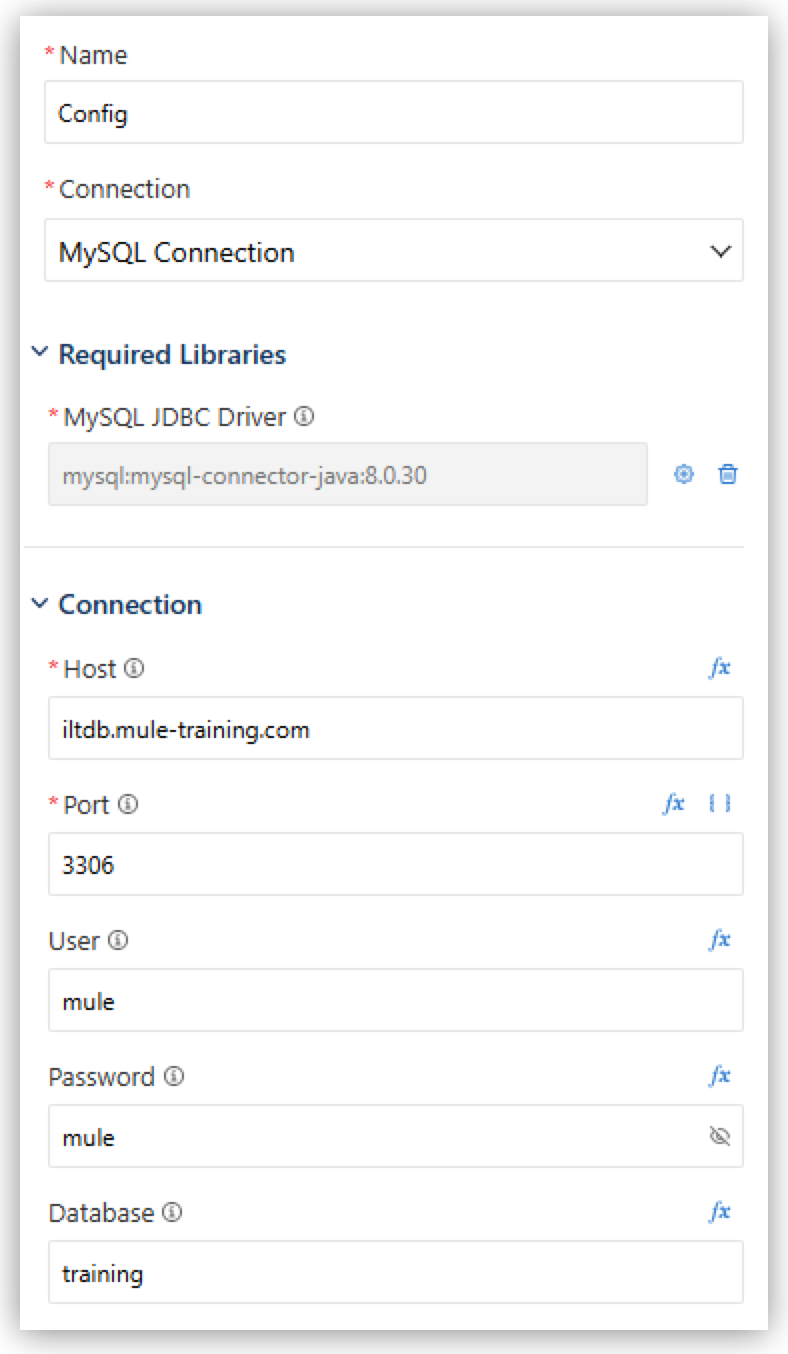Click the Port label text
This screenshot has width=788, height=1354.
(x=86, y=805)
